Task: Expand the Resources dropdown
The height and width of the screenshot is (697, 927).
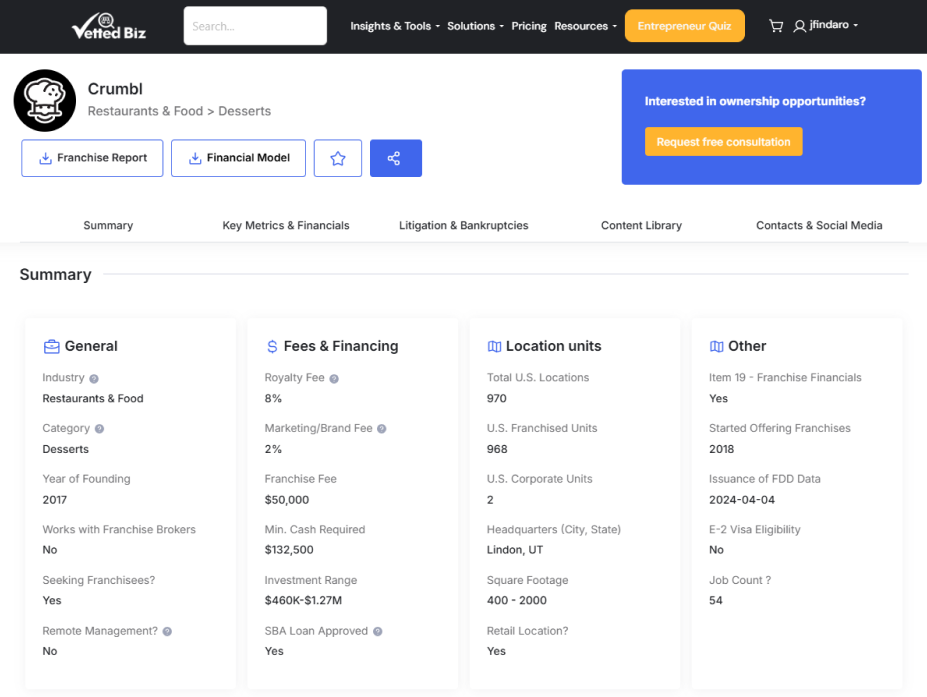Action: point(585,26)
